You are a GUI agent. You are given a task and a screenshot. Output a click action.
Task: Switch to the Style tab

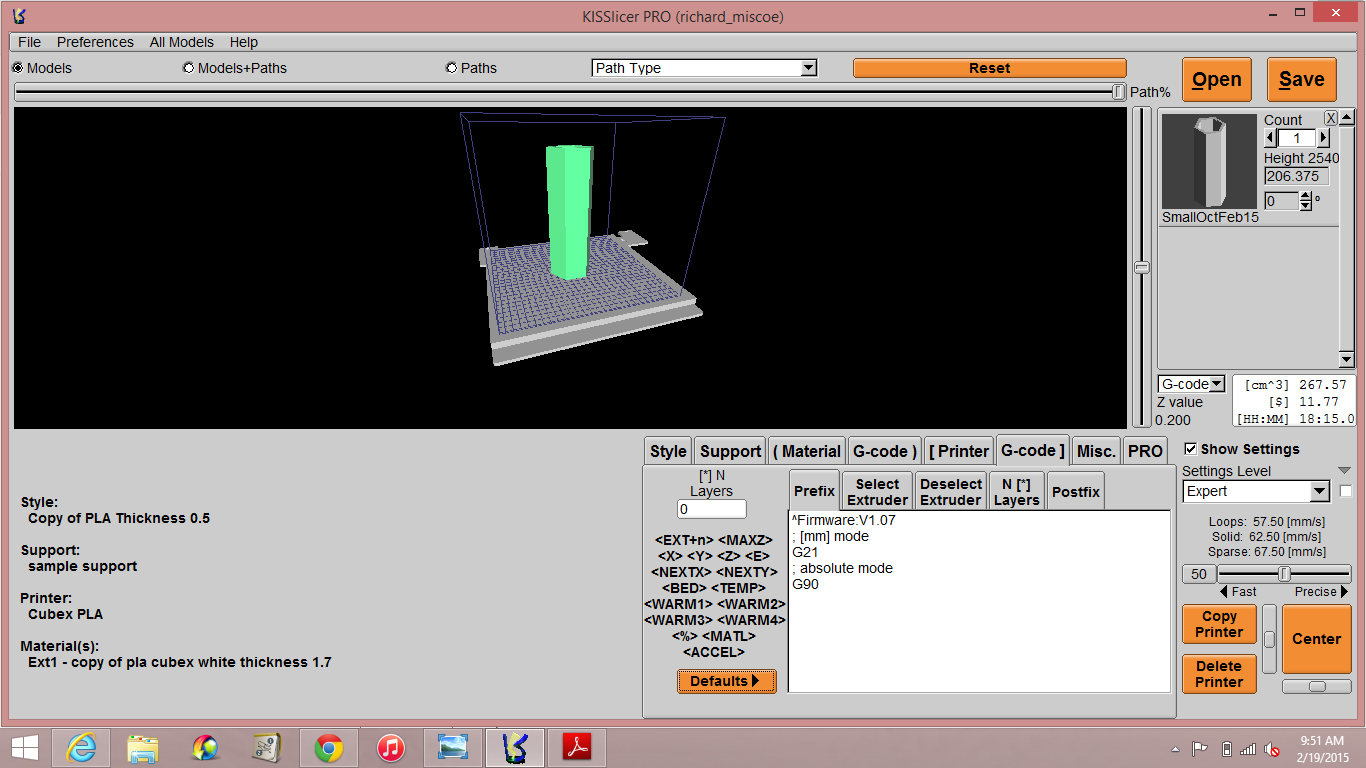pyautogui.click(x=668, y=451)
